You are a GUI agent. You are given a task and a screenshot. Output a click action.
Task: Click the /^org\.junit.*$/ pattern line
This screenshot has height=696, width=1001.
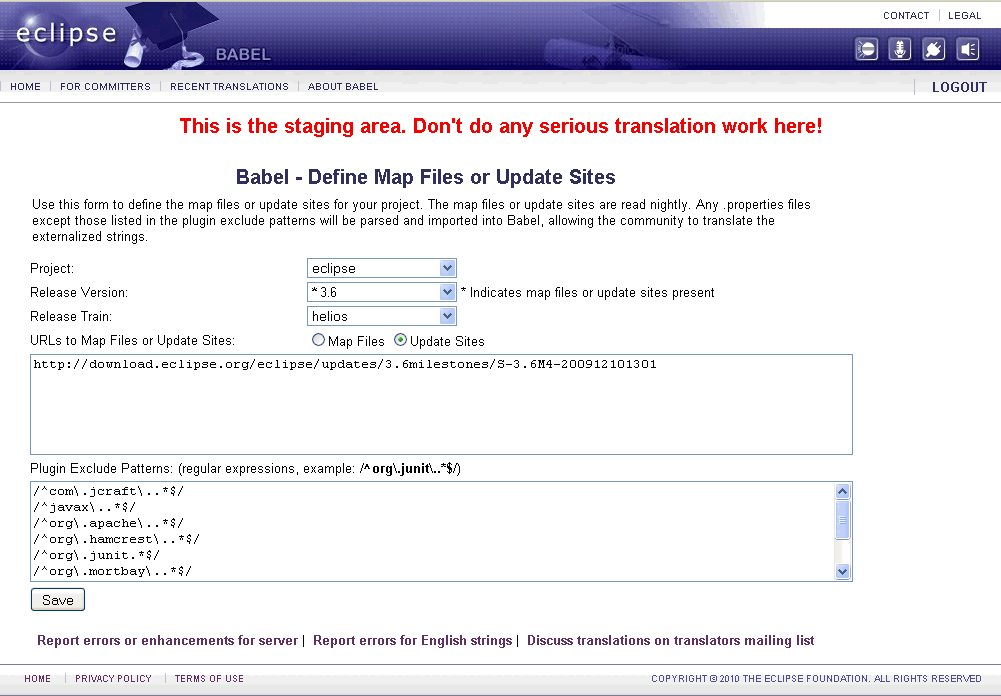coord(96,555)
